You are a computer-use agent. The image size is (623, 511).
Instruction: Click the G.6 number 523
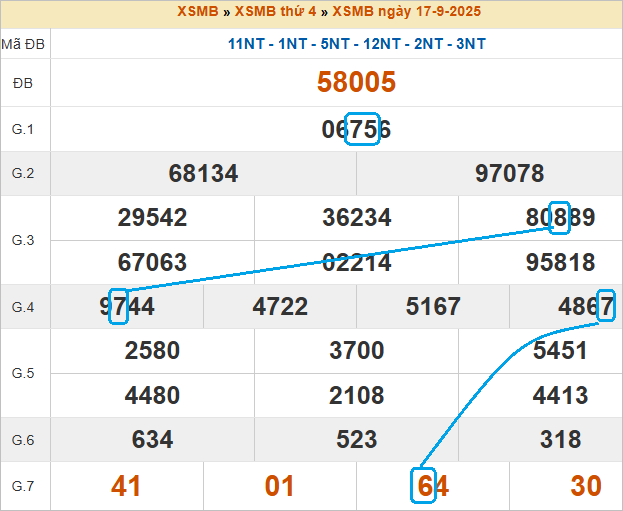point(356,439)
